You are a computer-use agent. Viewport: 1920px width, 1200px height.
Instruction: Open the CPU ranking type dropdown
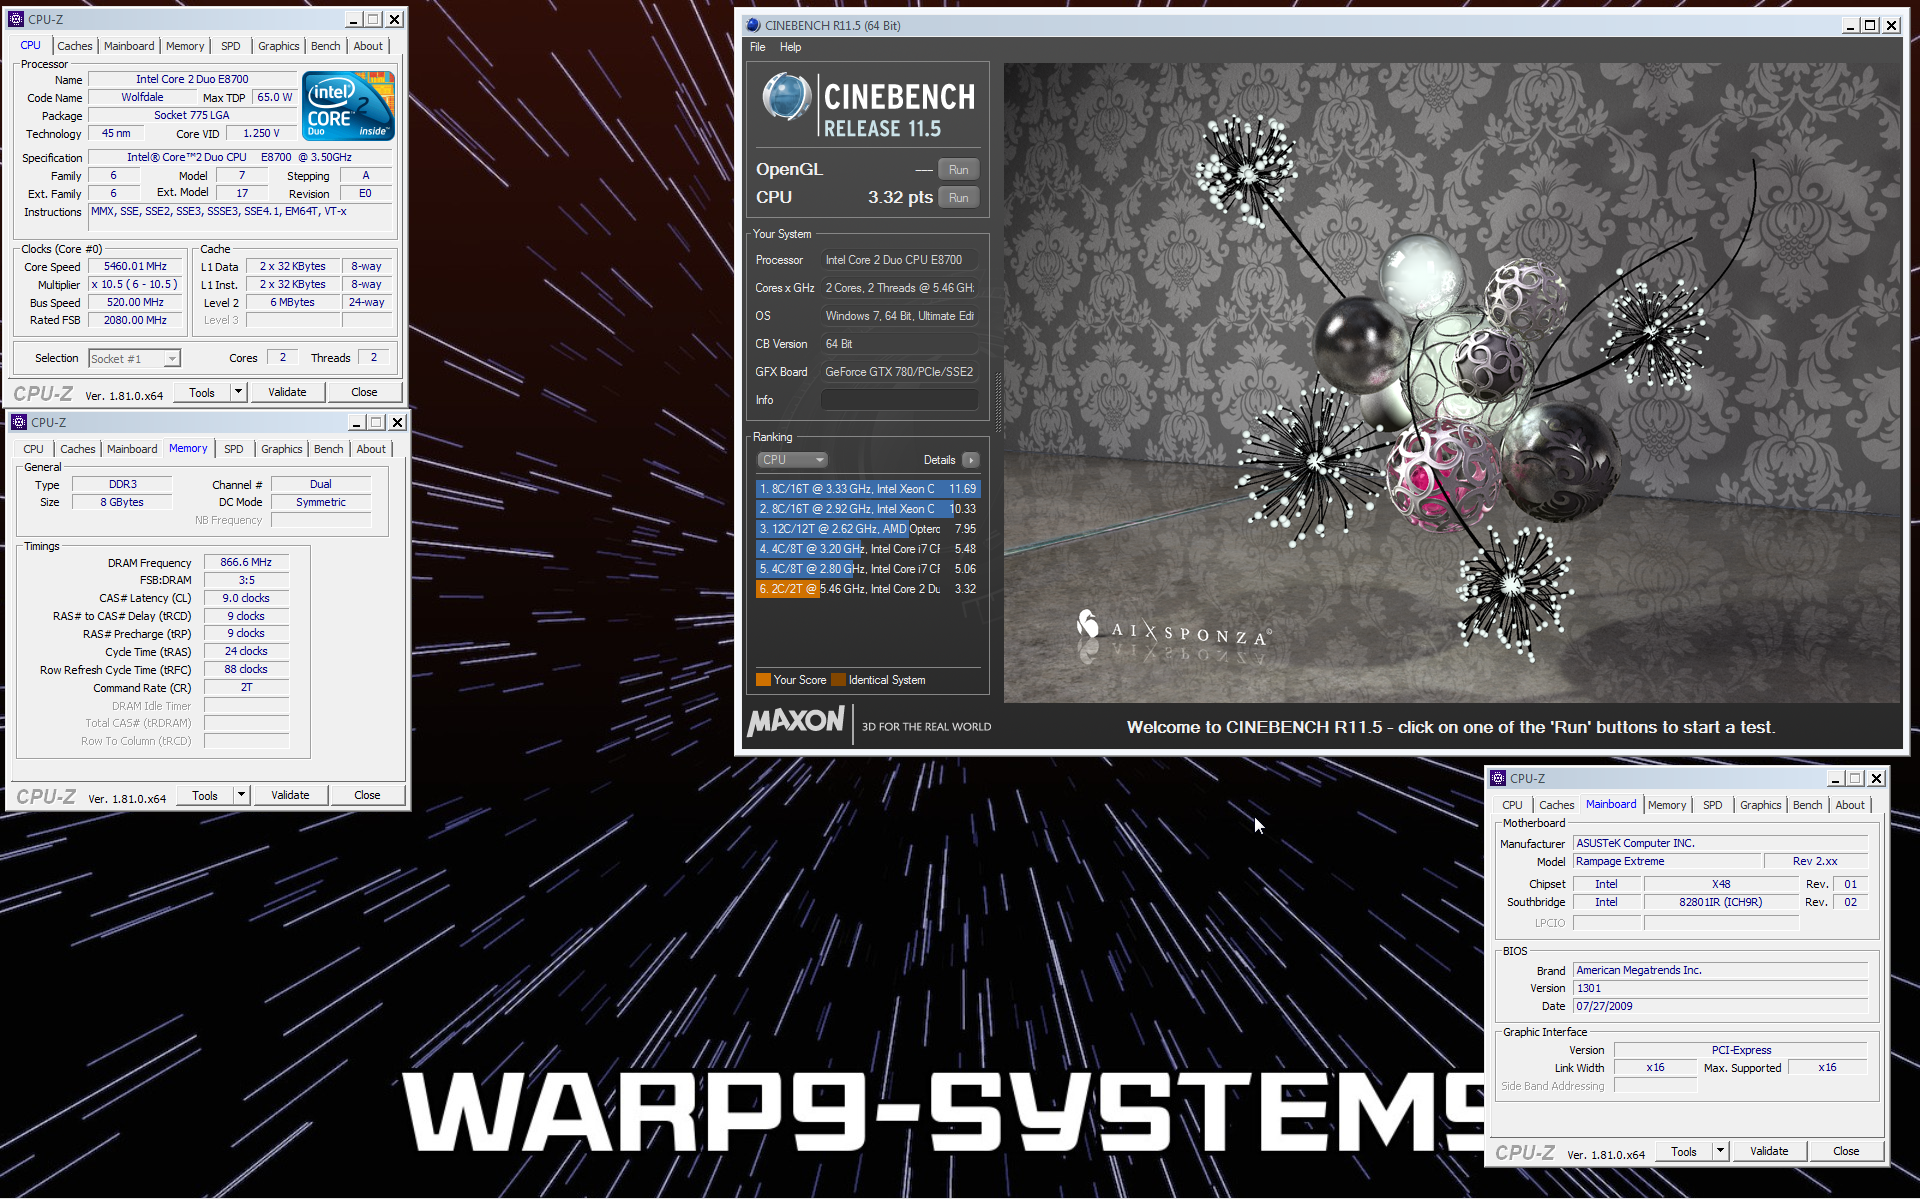[x=793, y=460]
